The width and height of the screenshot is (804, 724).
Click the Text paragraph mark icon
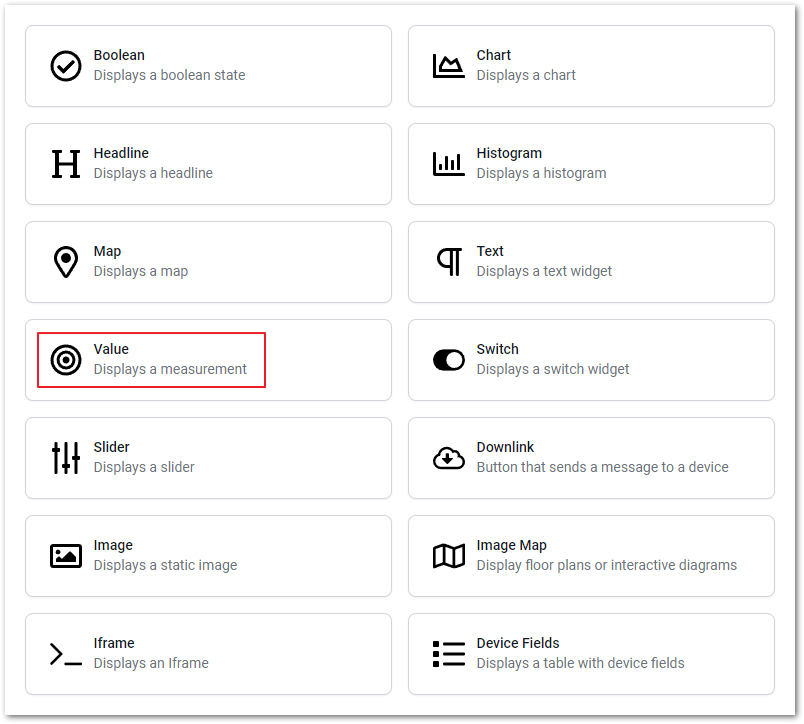point(449,262)
